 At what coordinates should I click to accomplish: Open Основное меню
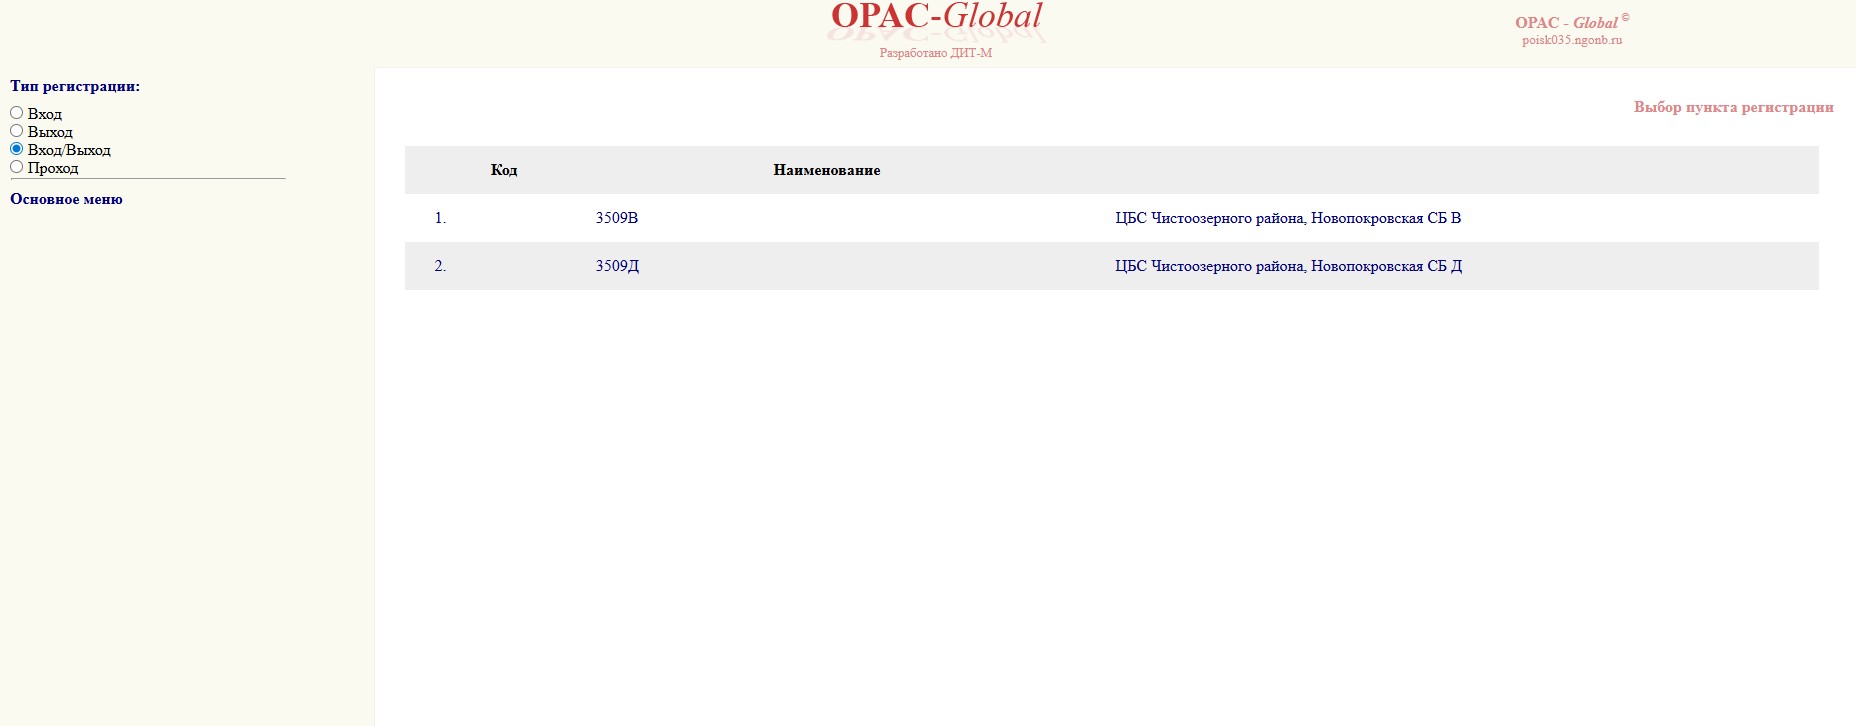tap(66, 199)
